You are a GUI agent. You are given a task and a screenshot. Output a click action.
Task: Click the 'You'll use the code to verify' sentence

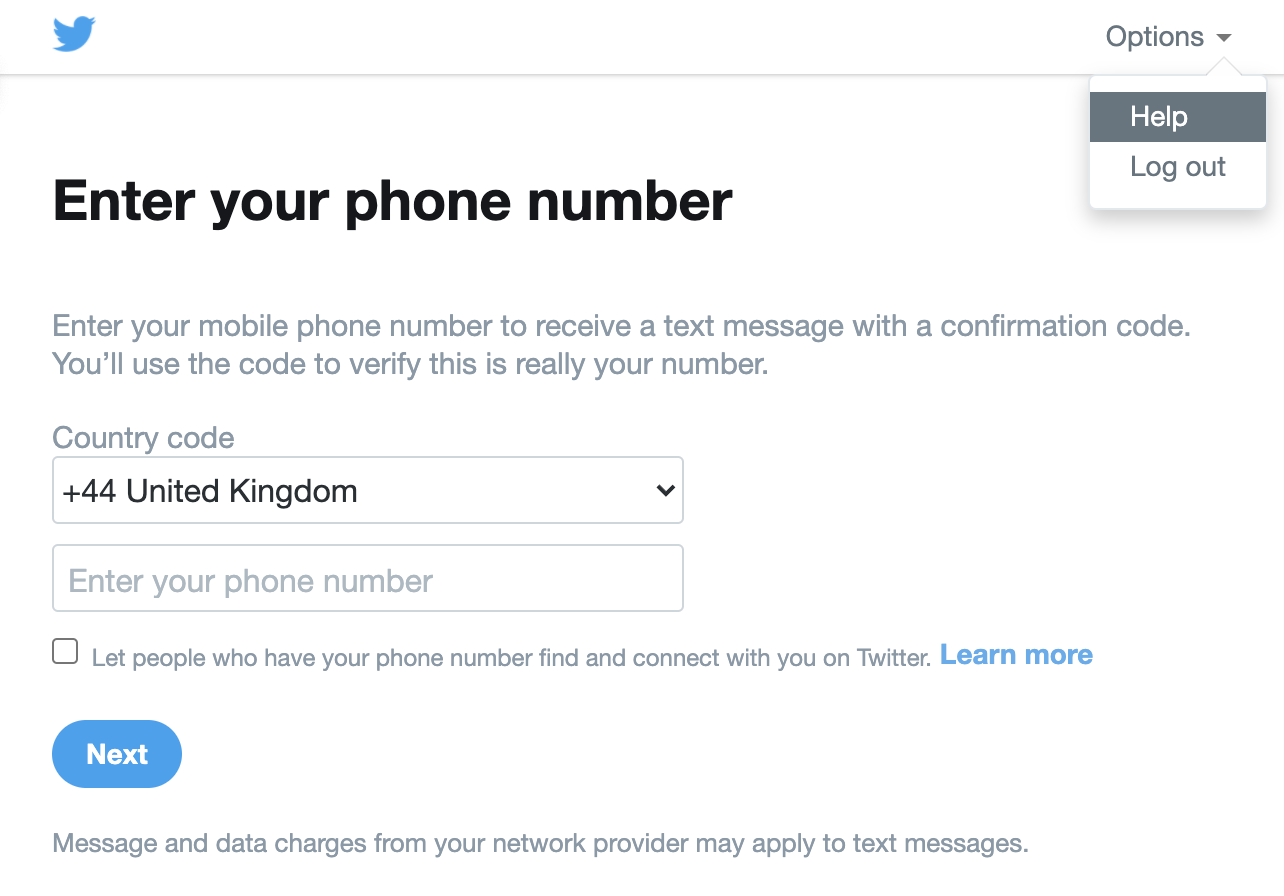[410, 364]
